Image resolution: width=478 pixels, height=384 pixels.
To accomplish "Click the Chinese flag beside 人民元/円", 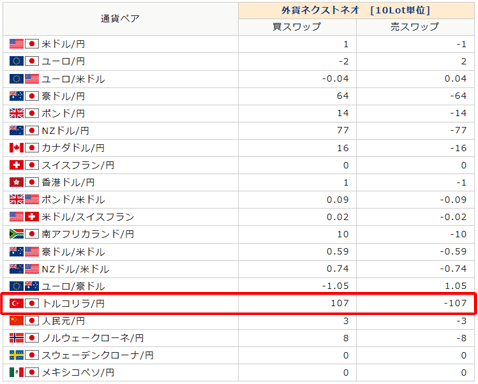I will 16,321.
